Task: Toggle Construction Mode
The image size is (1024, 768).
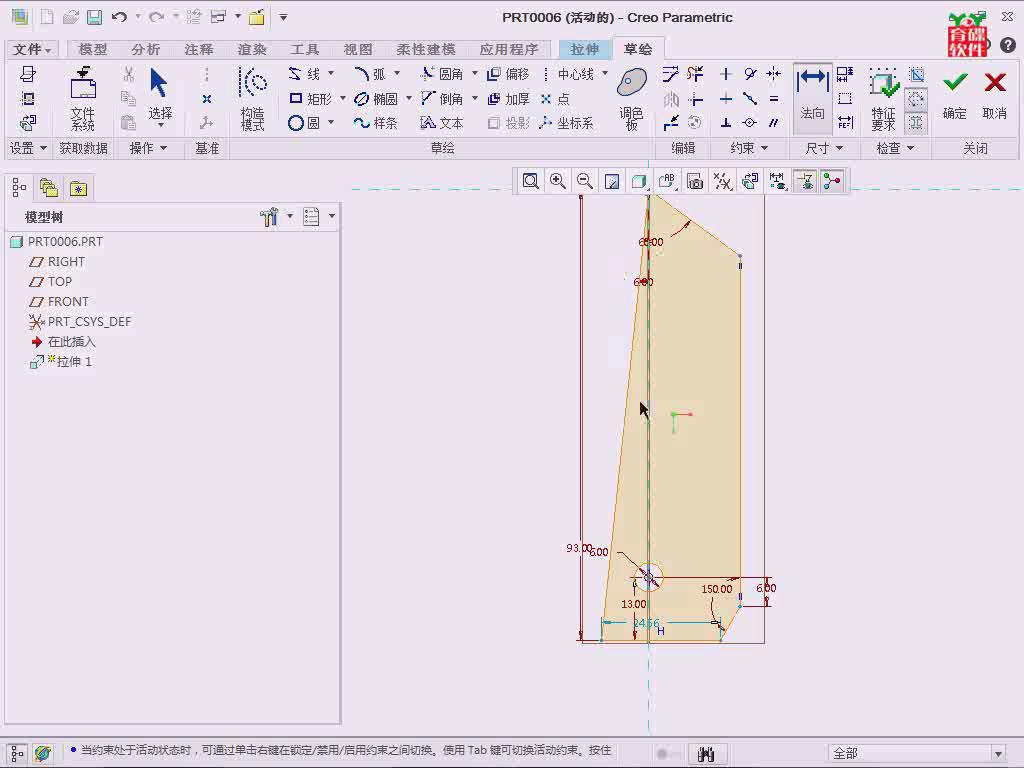Action: 253,98
